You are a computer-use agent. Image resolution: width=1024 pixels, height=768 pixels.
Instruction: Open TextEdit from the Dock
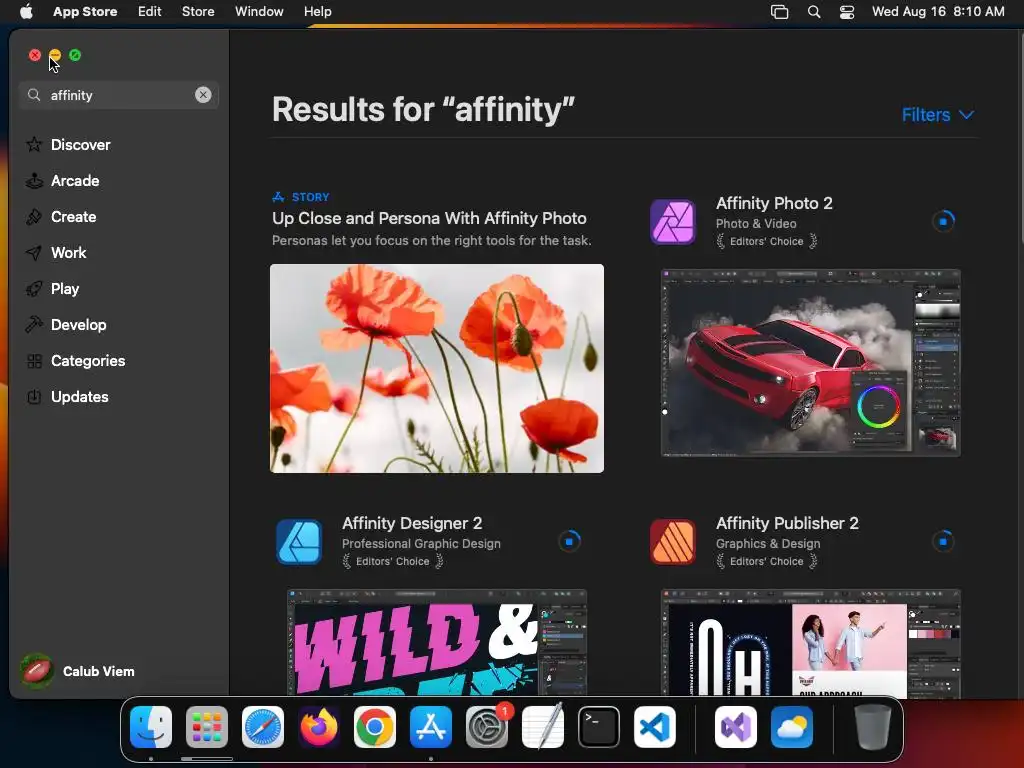543,727
